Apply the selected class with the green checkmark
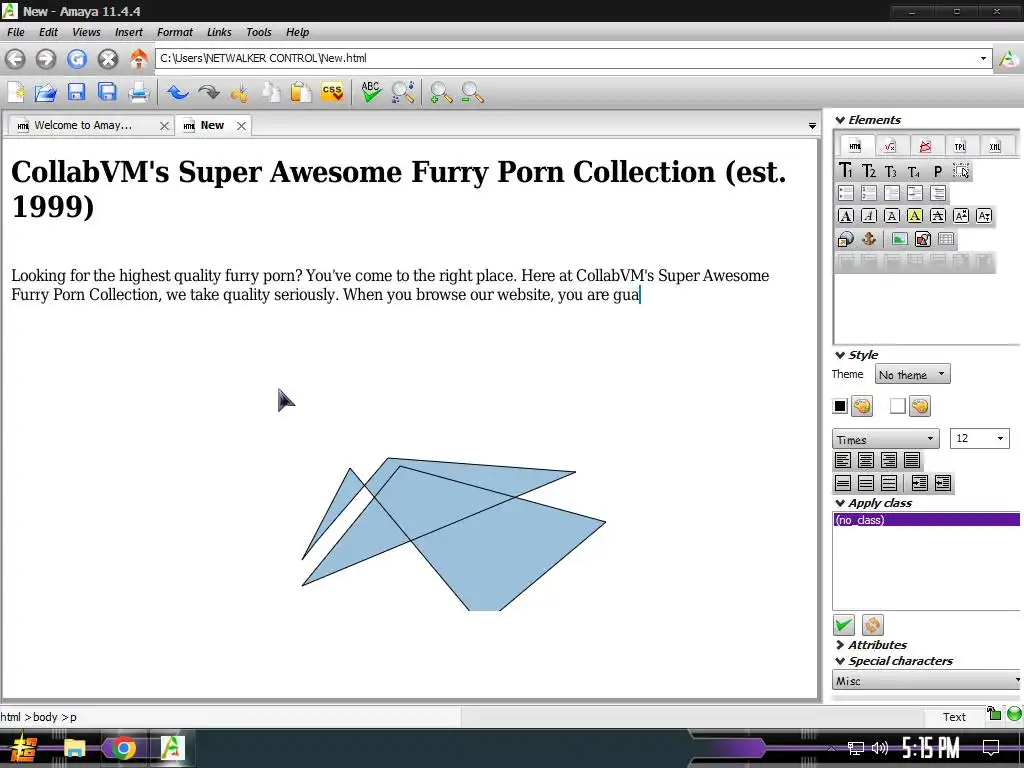 click(x=844, y=626)
